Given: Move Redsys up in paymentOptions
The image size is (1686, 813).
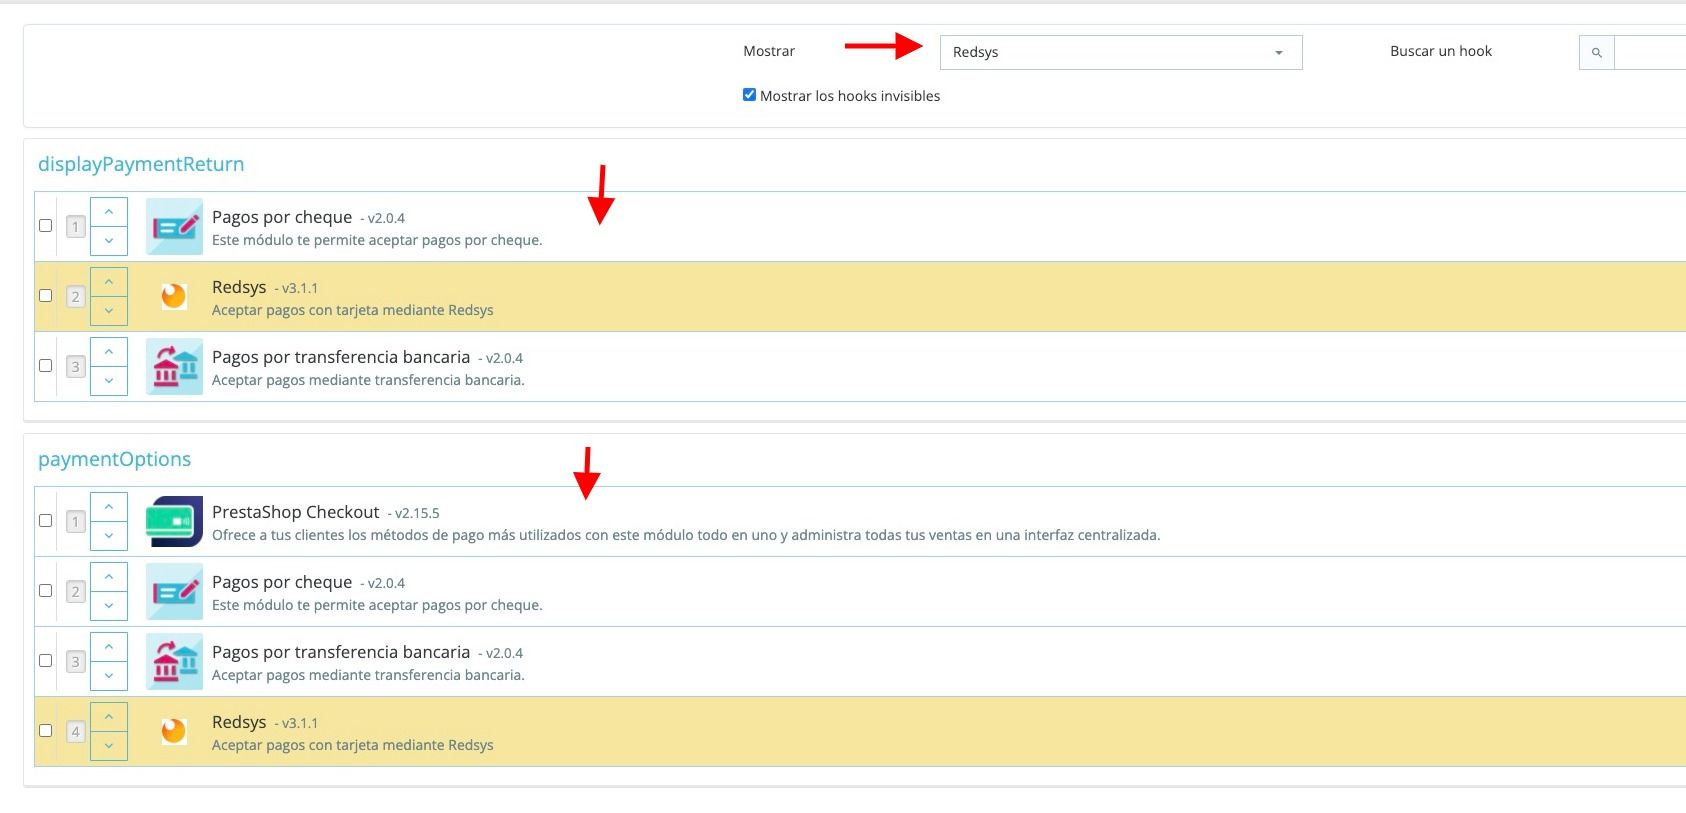Looking at the screenshot, I should [109, 717].
